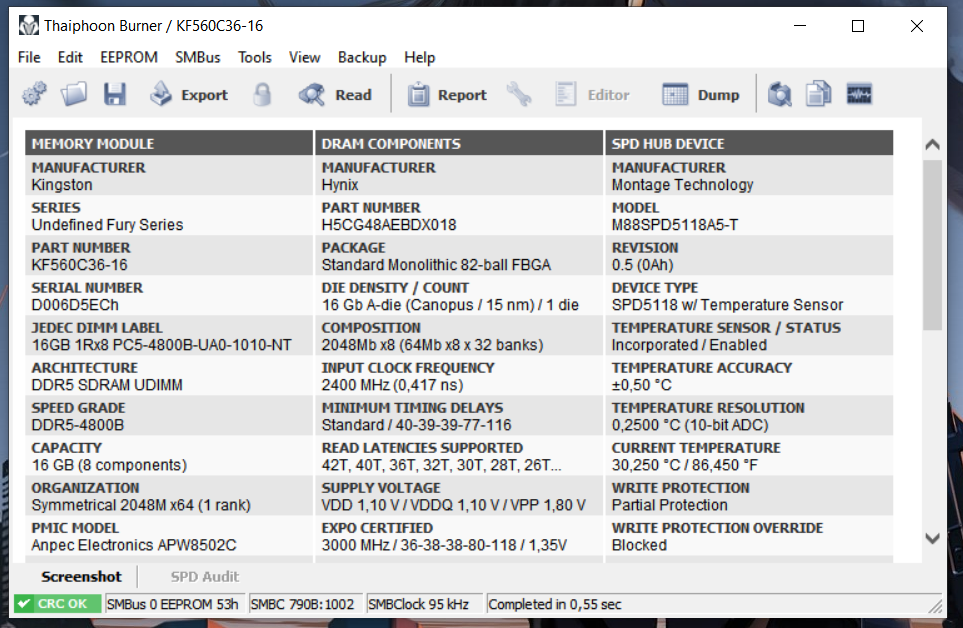Click the gear settings toolbar icon
Image resolution: width=963 pixels, height=628 pixels.
[x=34, y=95]
